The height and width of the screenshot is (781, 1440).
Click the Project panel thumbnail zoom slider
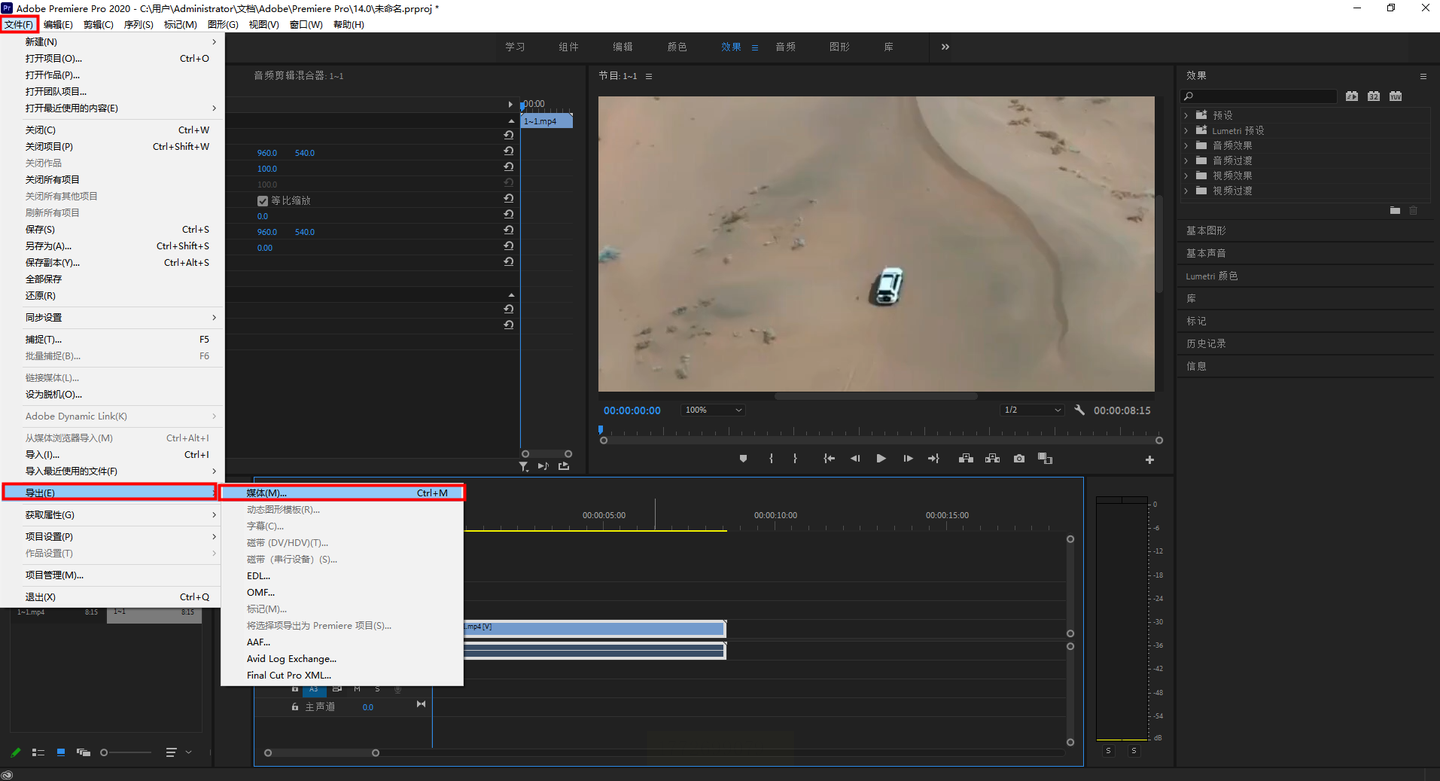(104, 752)
